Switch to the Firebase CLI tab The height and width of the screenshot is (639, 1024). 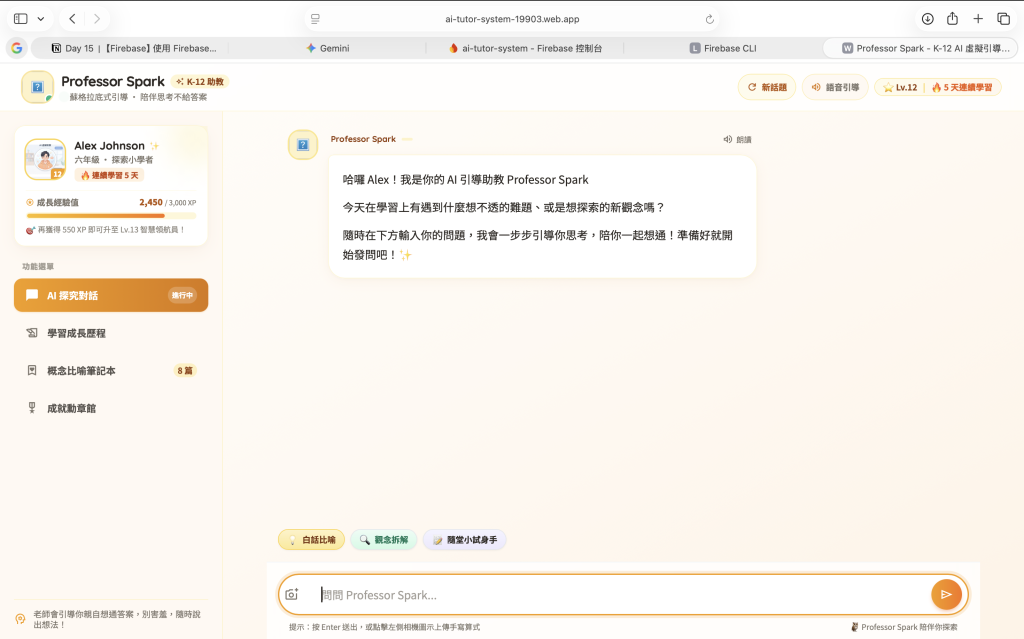point(723,48)
